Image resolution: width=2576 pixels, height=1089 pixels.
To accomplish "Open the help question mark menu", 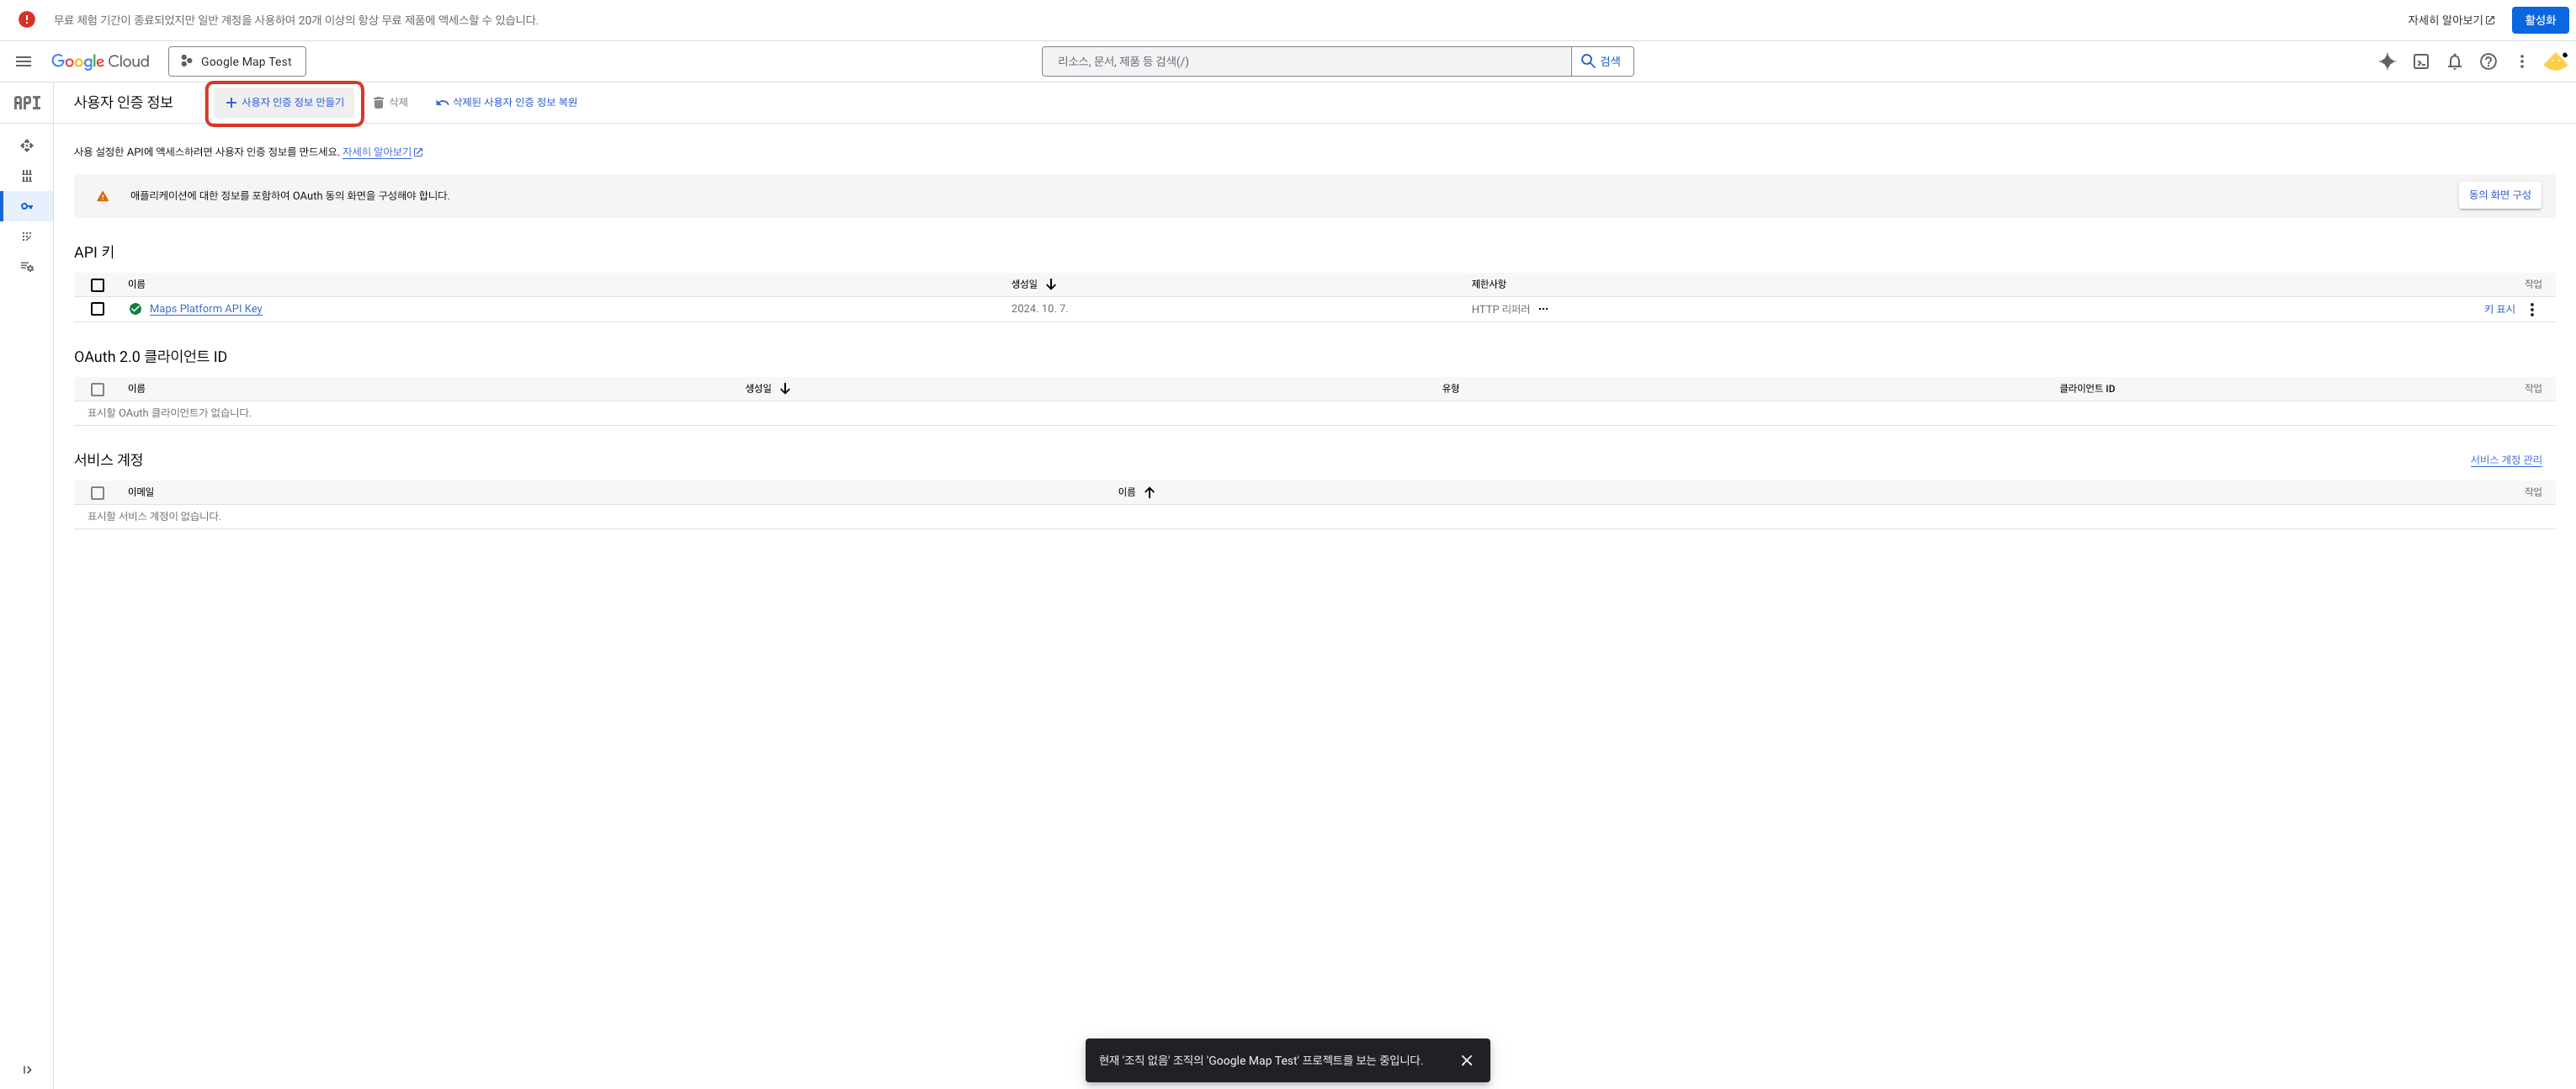I will click(x=2488, y=61).
